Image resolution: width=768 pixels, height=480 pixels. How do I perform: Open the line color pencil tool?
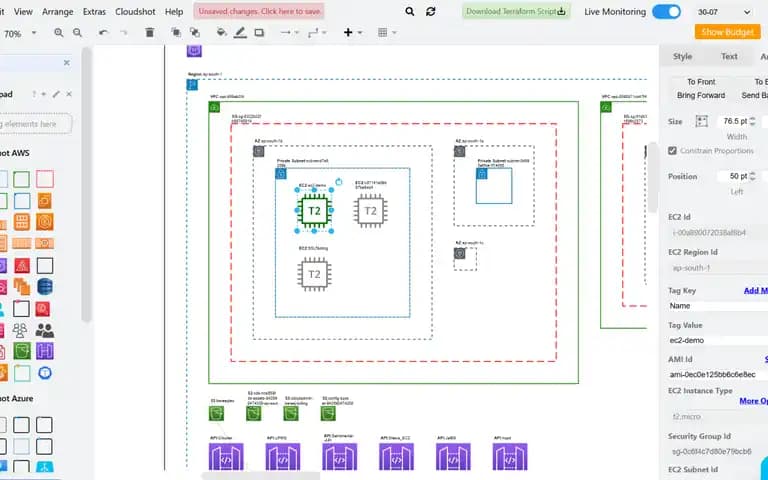[240, 33]
